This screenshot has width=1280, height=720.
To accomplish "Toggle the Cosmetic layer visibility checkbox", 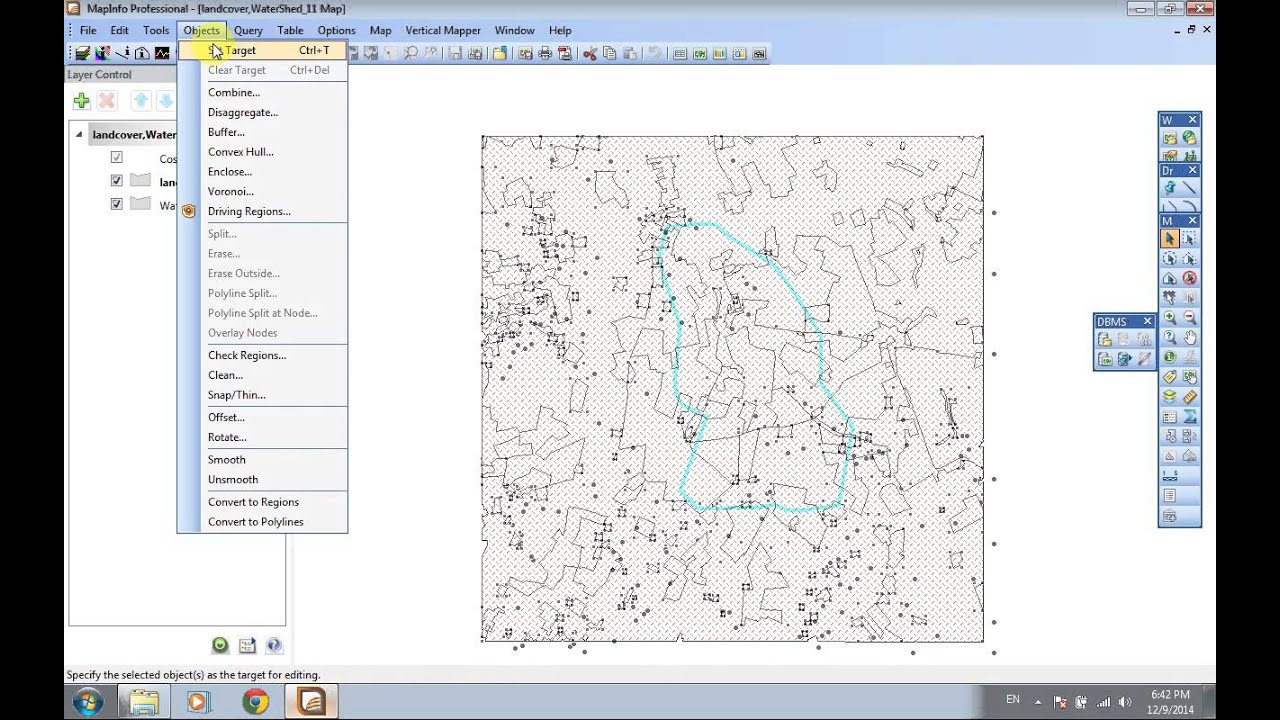I will point(117,158).
